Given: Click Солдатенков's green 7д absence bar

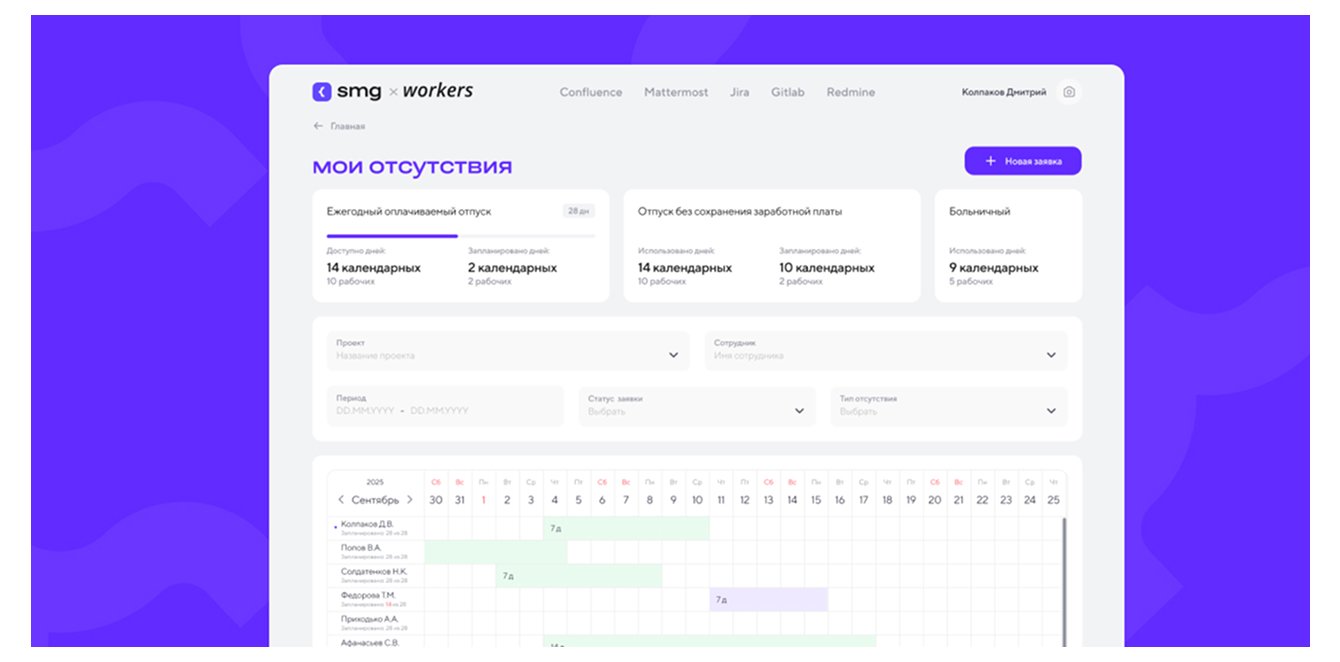Looking at the screenshot, I should pos(579,576).
